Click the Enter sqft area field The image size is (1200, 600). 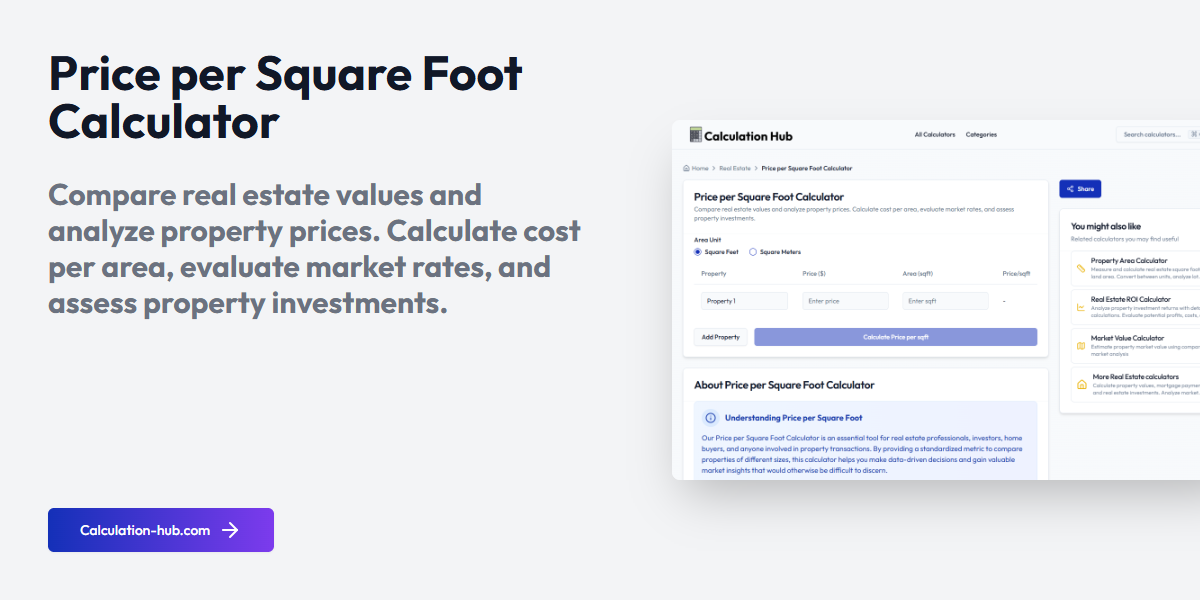(945, 301)
